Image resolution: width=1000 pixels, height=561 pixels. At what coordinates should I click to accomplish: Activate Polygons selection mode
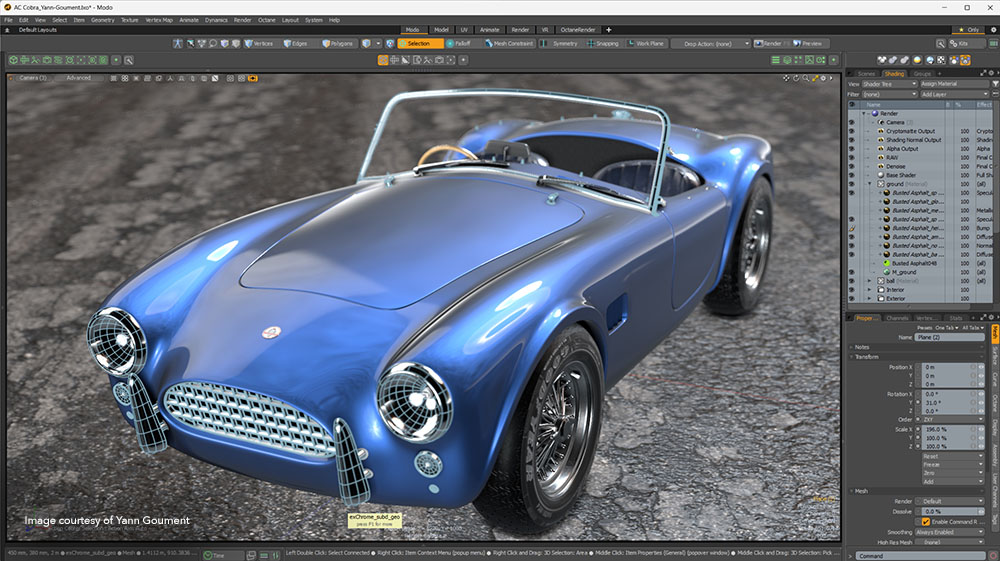340,44
